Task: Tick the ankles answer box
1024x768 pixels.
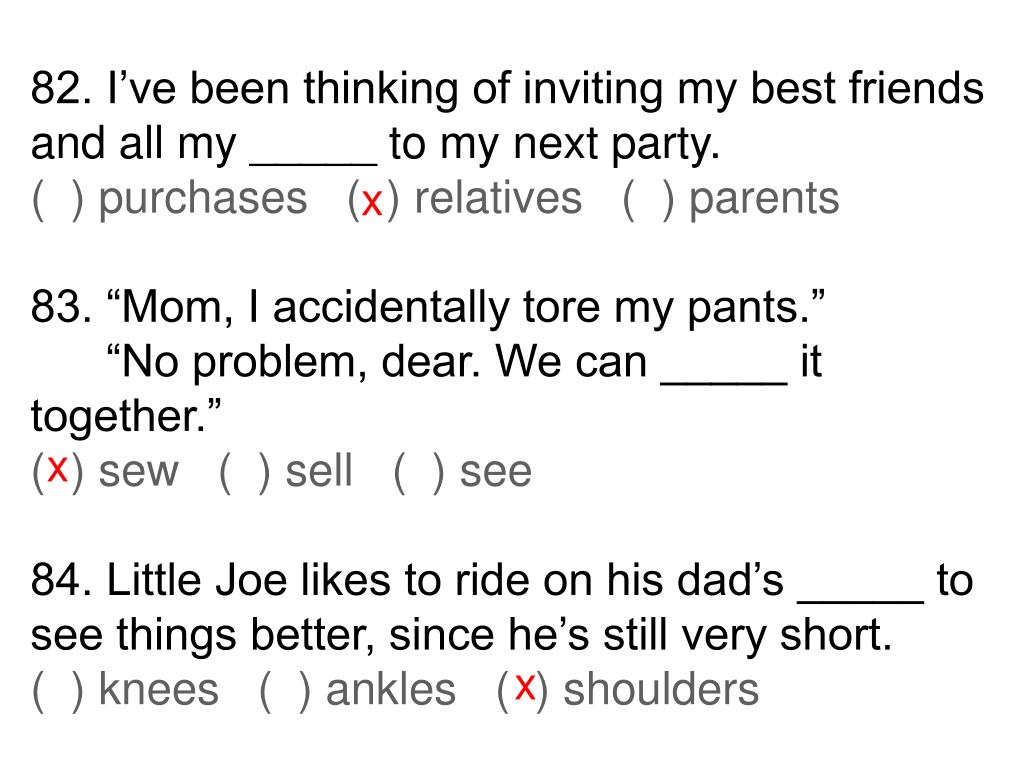Action: [285, 691]
